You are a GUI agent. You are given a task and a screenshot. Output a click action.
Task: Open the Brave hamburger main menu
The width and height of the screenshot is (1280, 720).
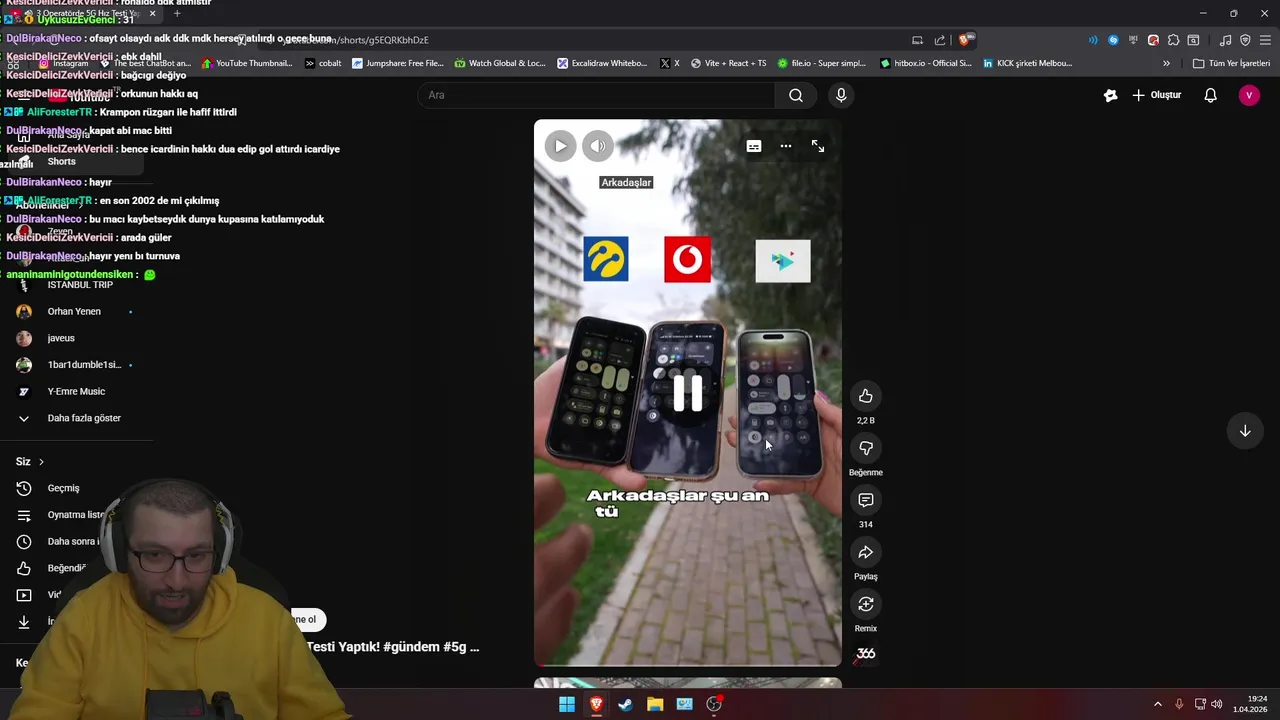pos(1265,40)
